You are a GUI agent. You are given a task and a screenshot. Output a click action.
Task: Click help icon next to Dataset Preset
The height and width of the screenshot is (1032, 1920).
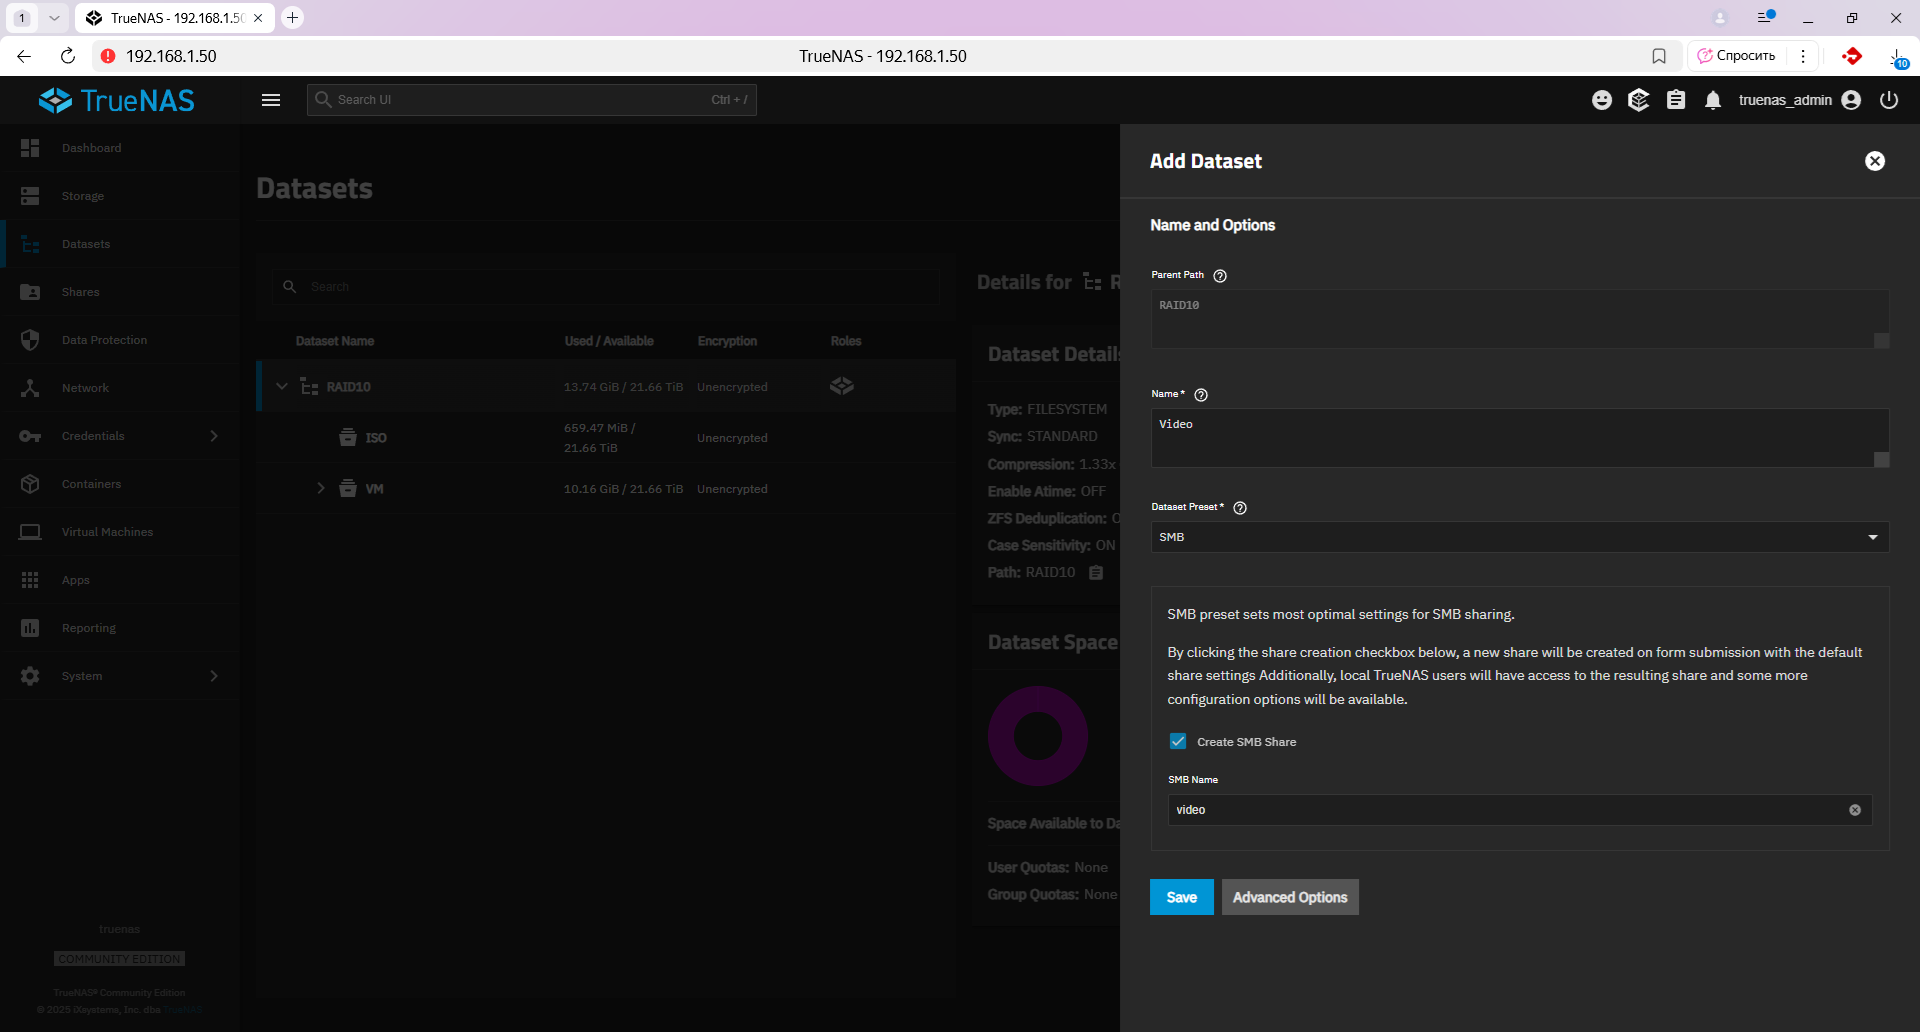[x=1240, y=508]
